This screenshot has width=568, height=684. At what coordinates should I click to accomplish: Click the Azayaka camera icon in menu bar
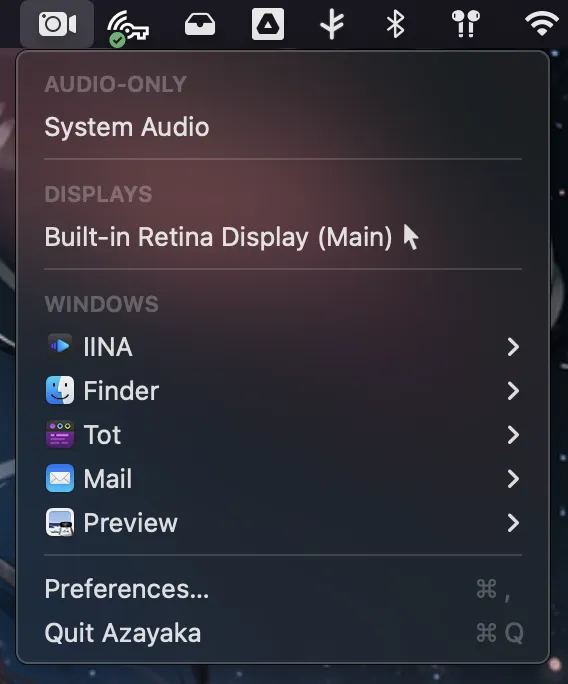[x=57, y=24]
